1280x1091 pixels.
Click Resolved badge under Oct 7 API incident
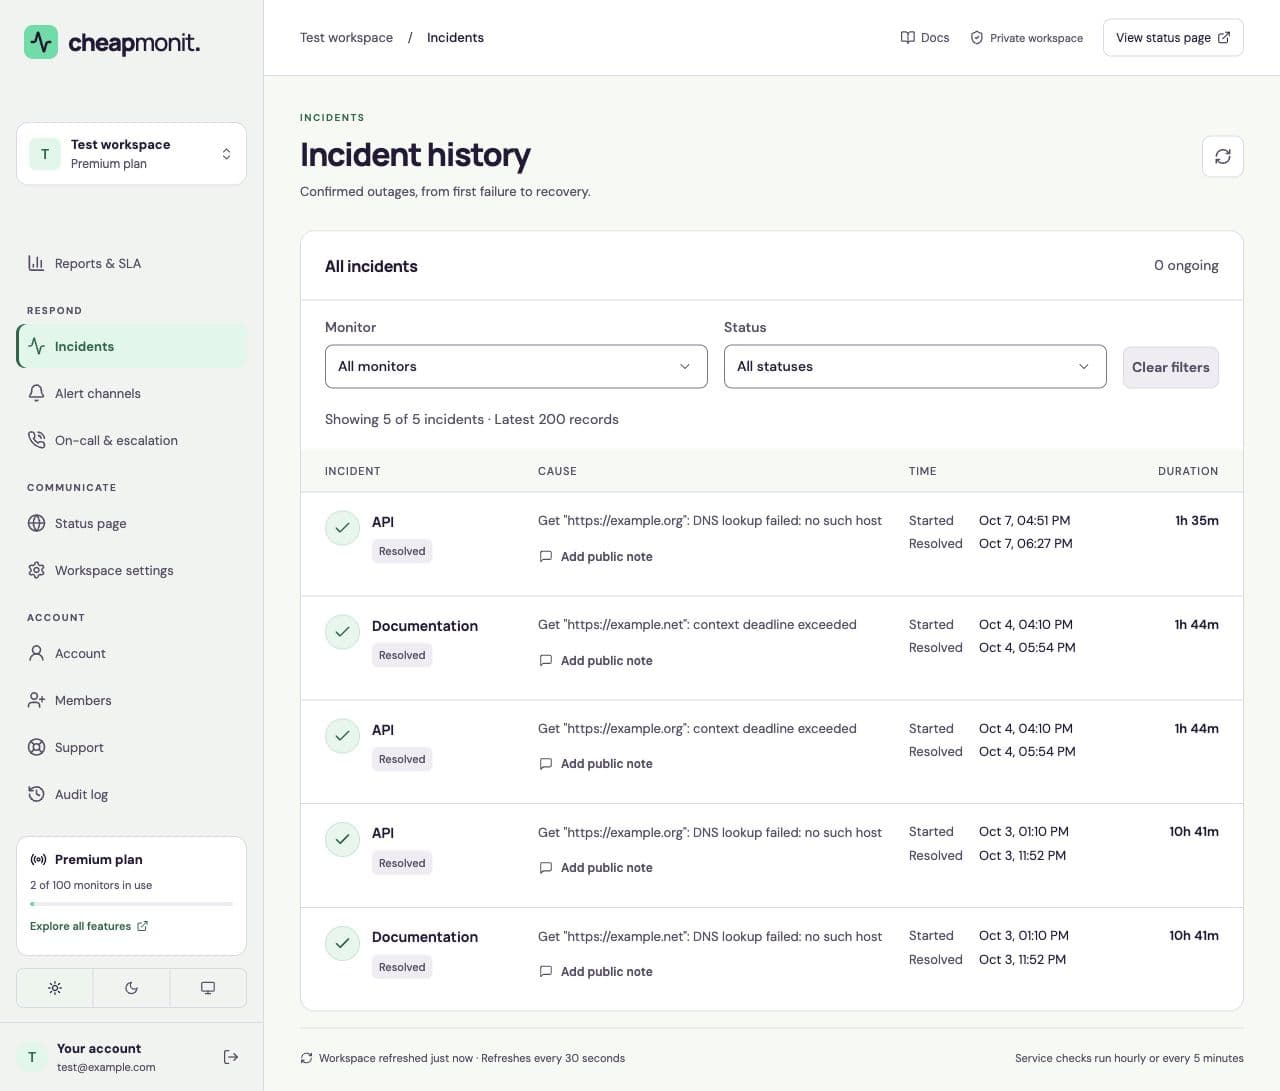tap(402, 551)
